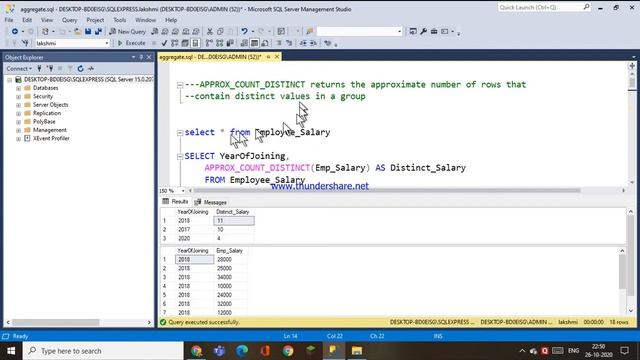
Task: Toggle Include Live Query Statistics
Action: pos(220,43)
